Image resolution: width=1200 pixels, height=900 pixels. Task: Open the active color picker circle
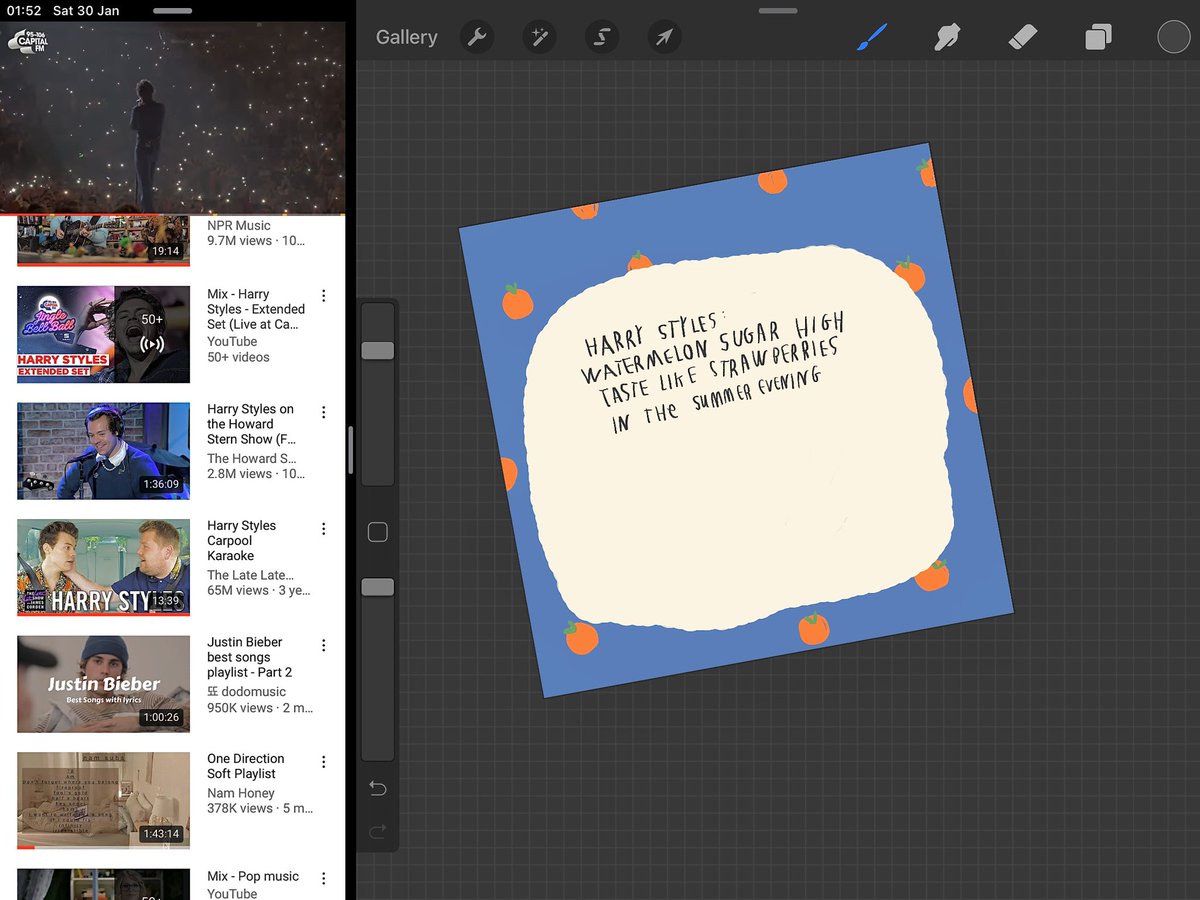click(1174, 38)
